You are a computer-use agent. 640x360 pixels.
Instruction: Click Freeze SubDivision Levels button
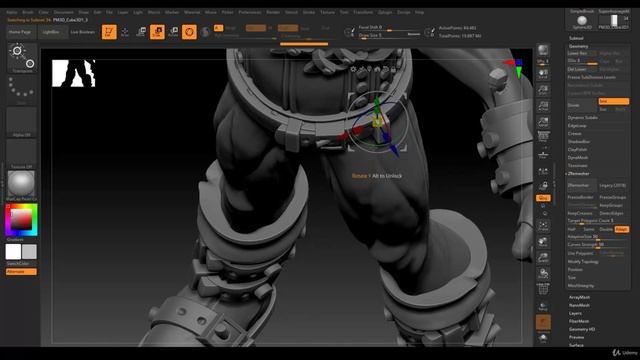coord(598,78)
